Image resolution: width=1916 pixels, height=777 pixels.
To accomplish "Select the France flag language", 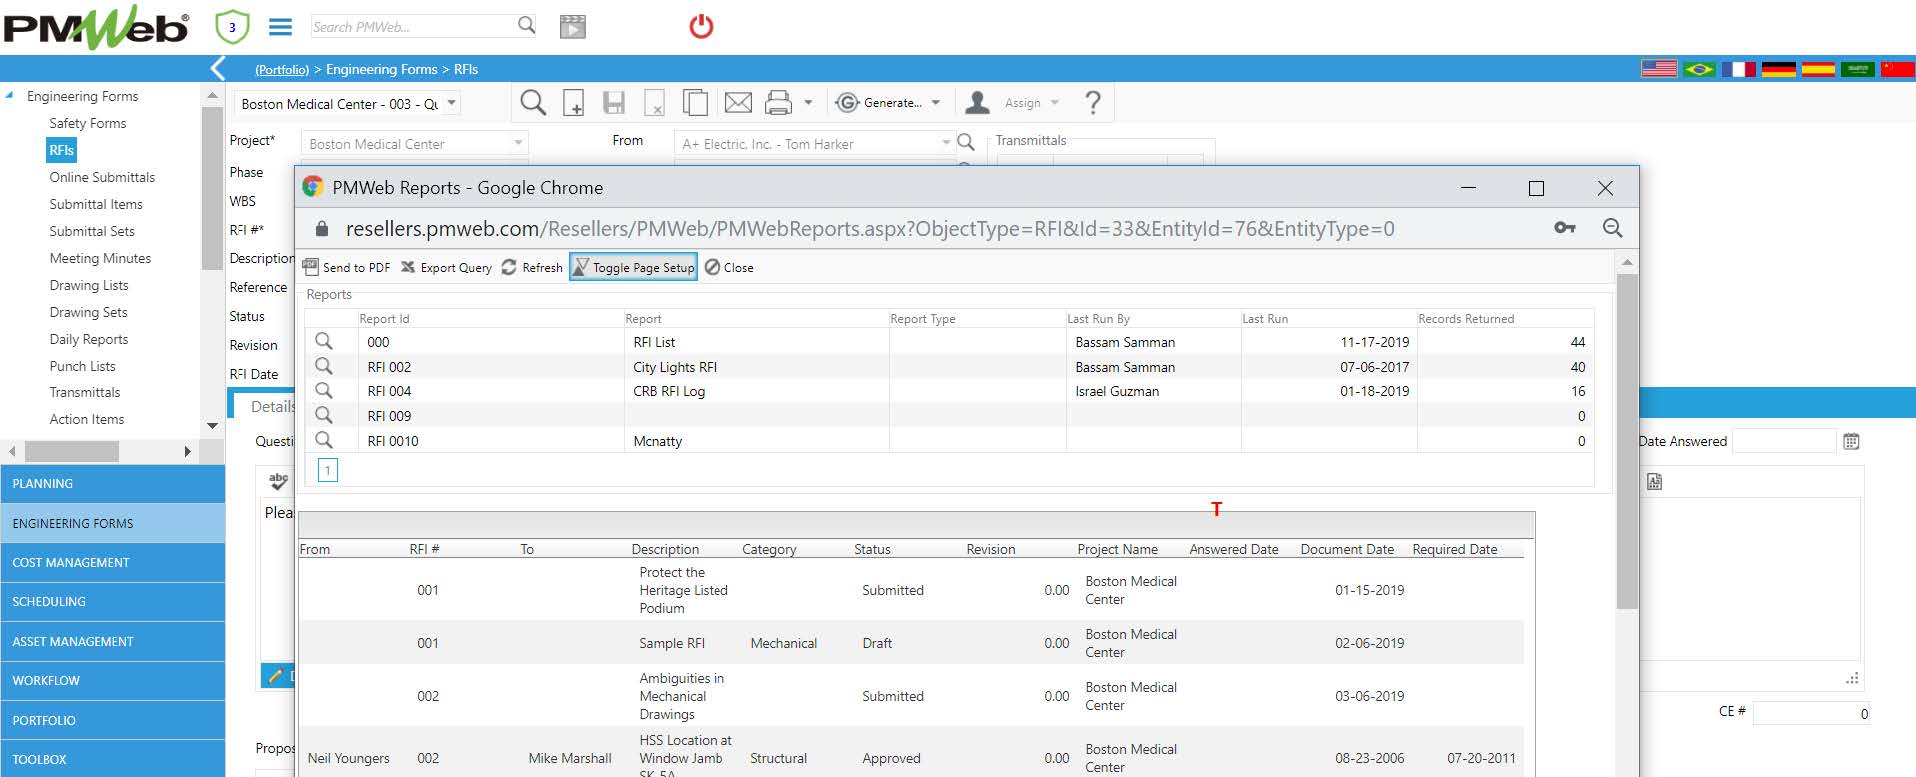I will (1738, 69).
